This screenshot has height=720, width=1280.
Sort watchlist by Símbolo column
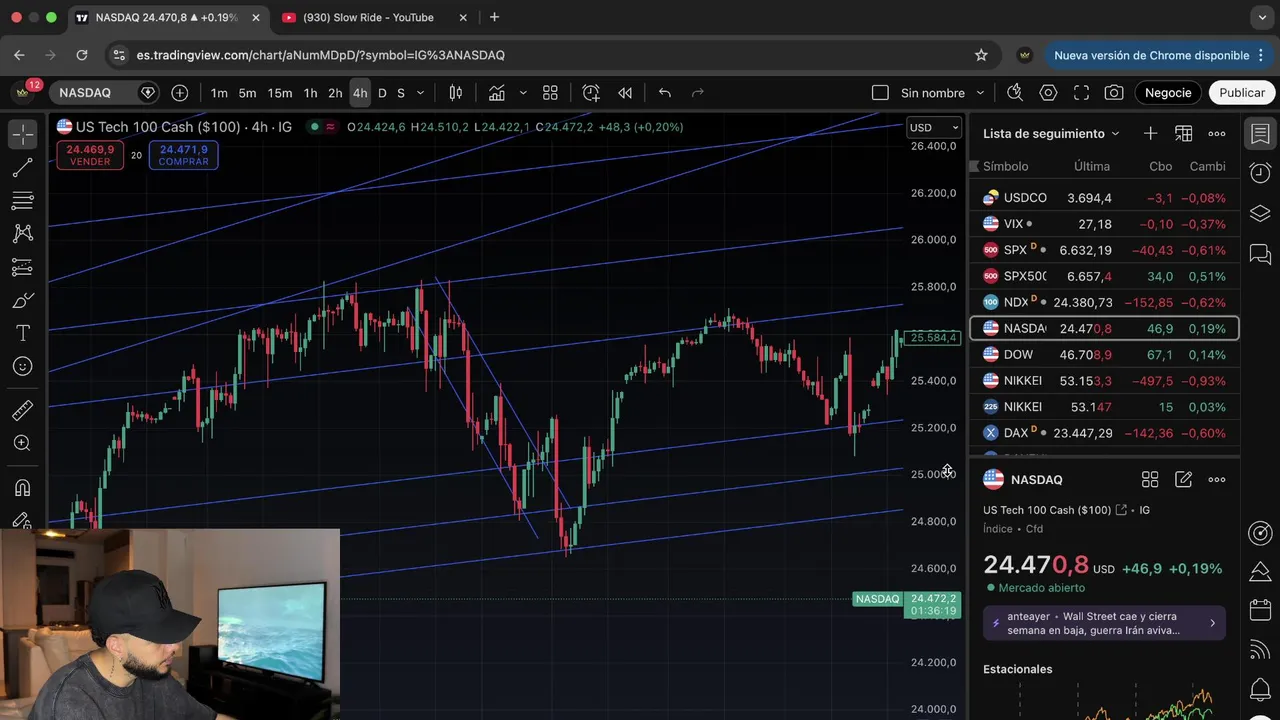1005,167
